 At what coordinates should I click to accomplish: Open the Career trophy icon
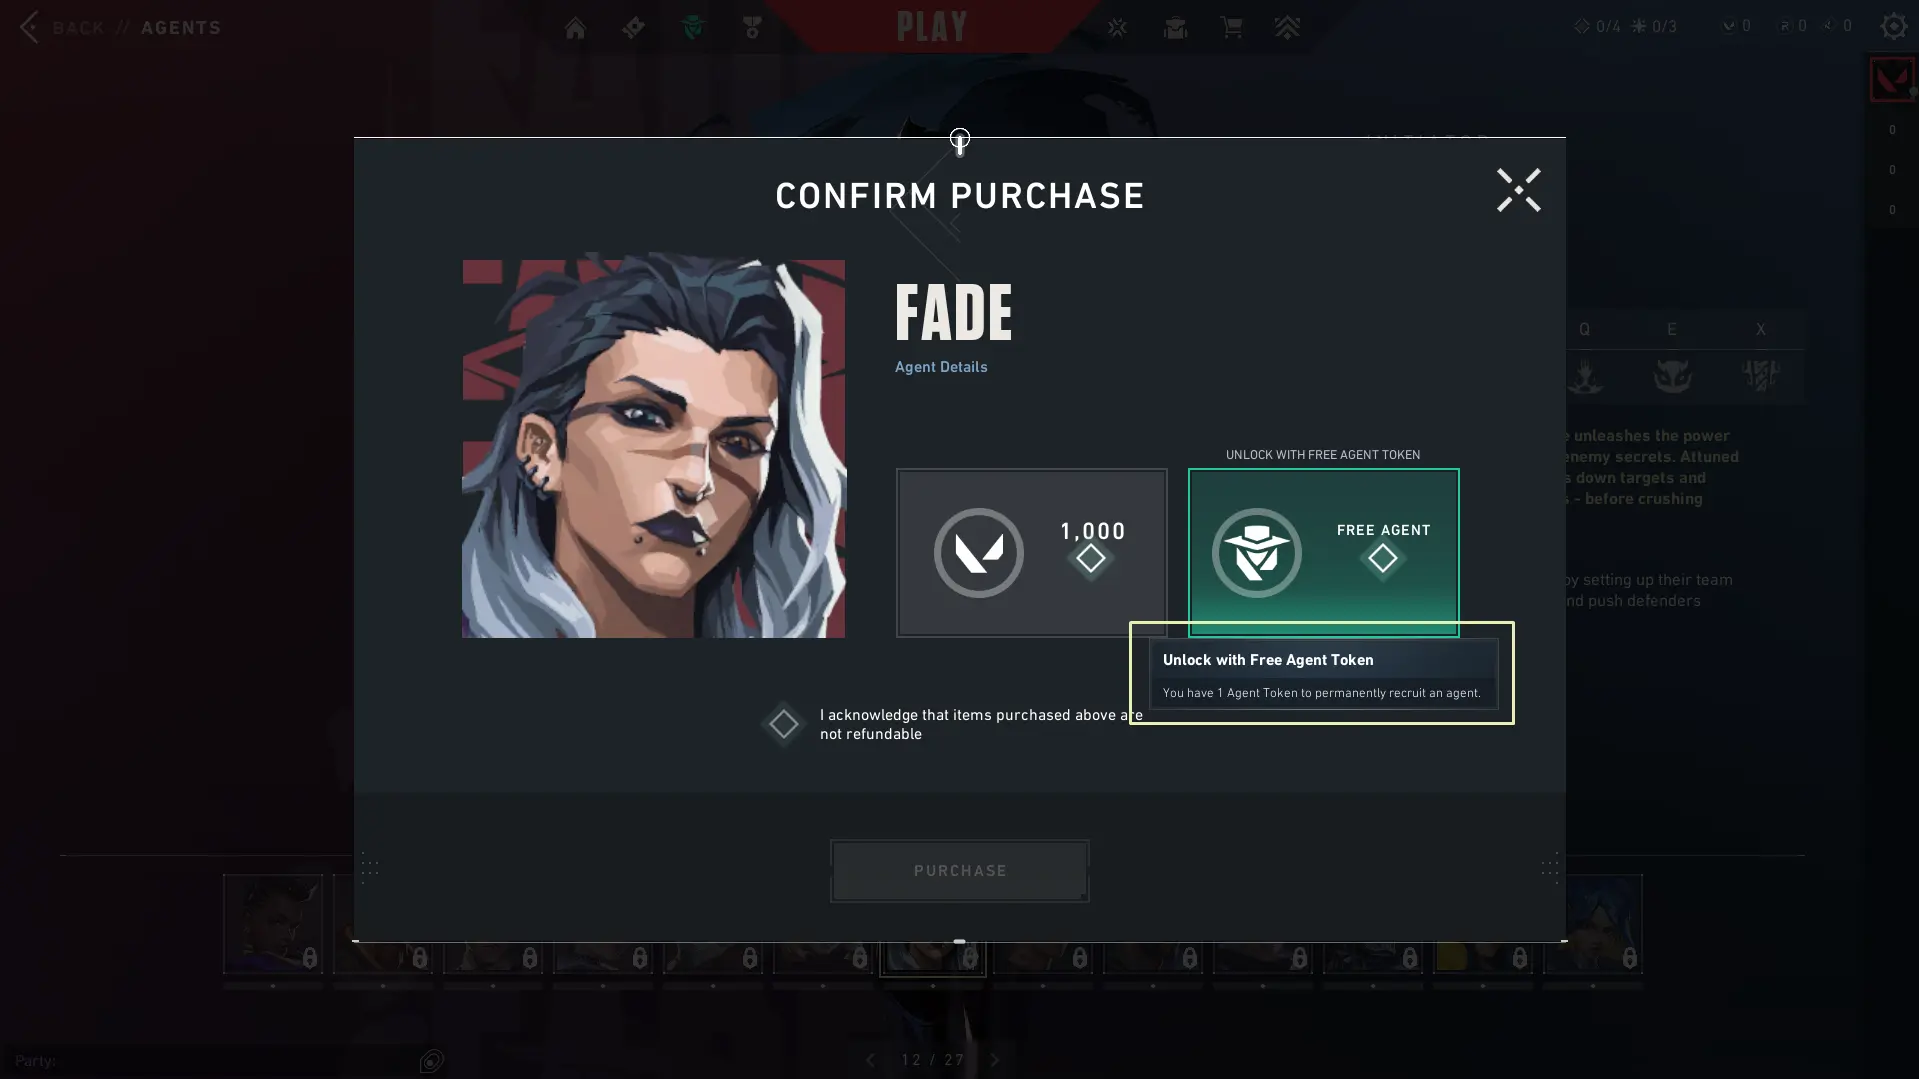(752, 28)
